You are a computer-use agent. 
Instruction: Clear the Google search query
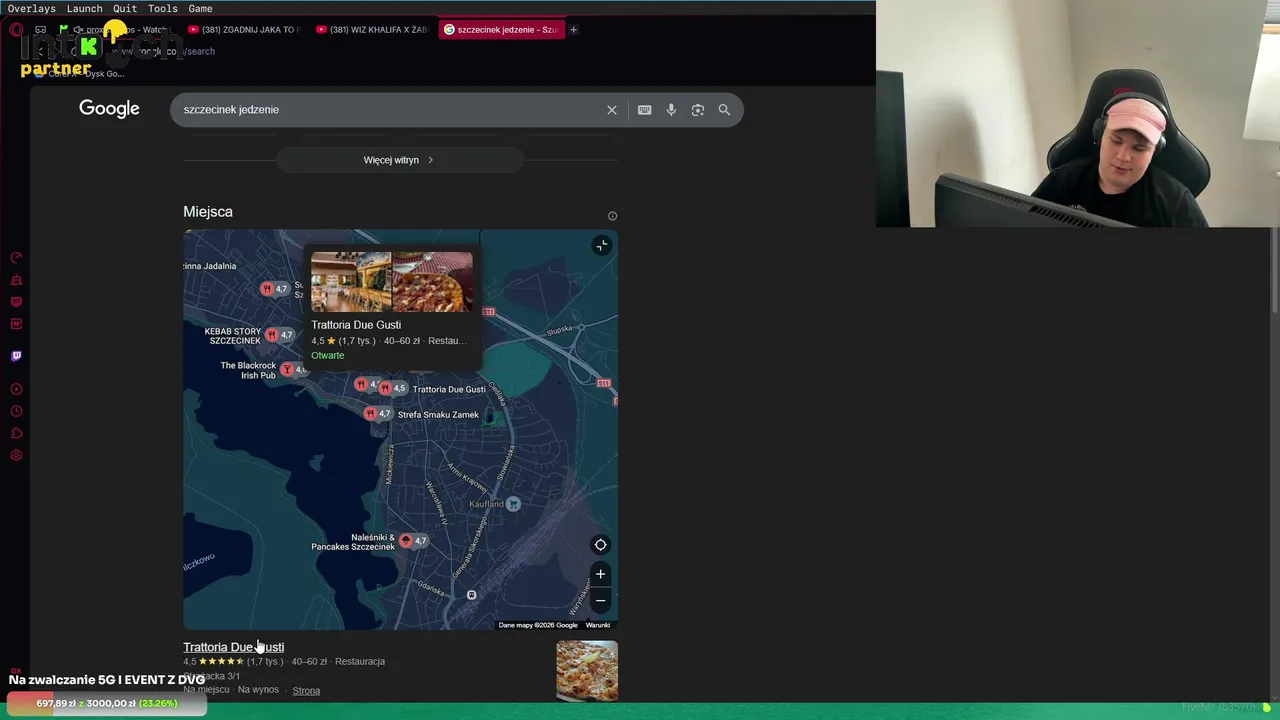(x=612, y=110)
